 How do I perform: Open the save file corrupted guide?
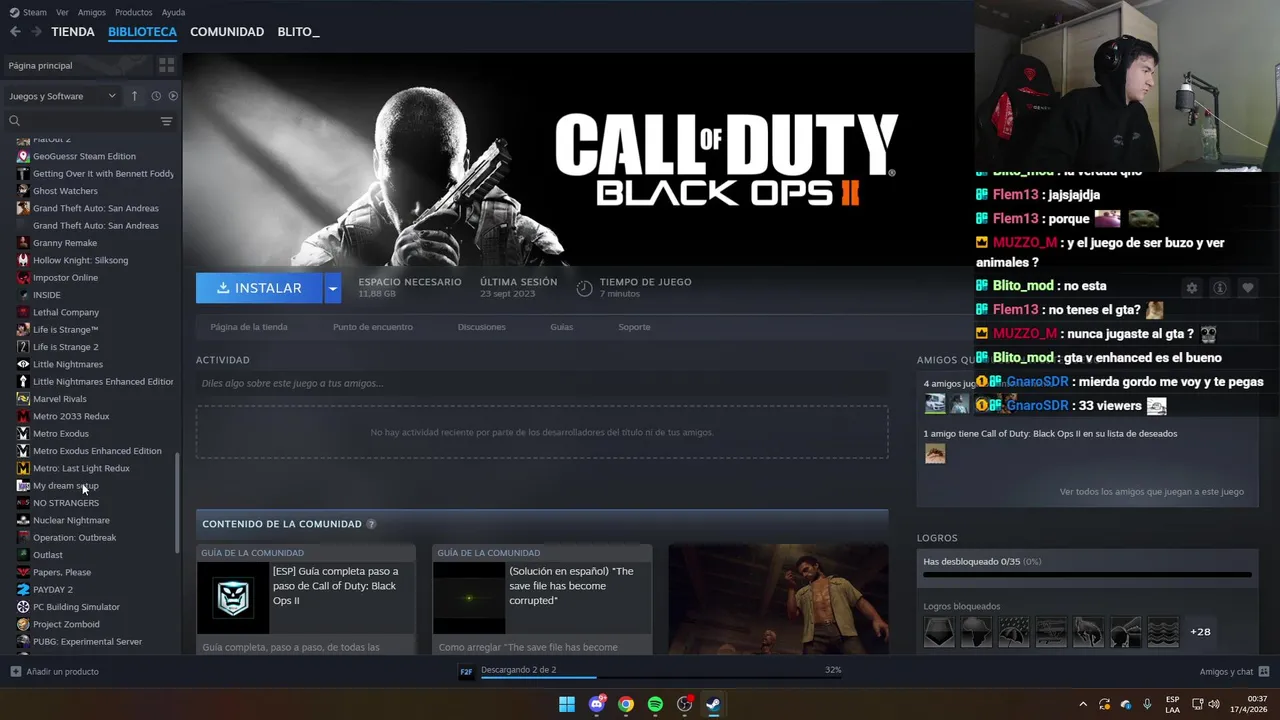pos(542,600)
